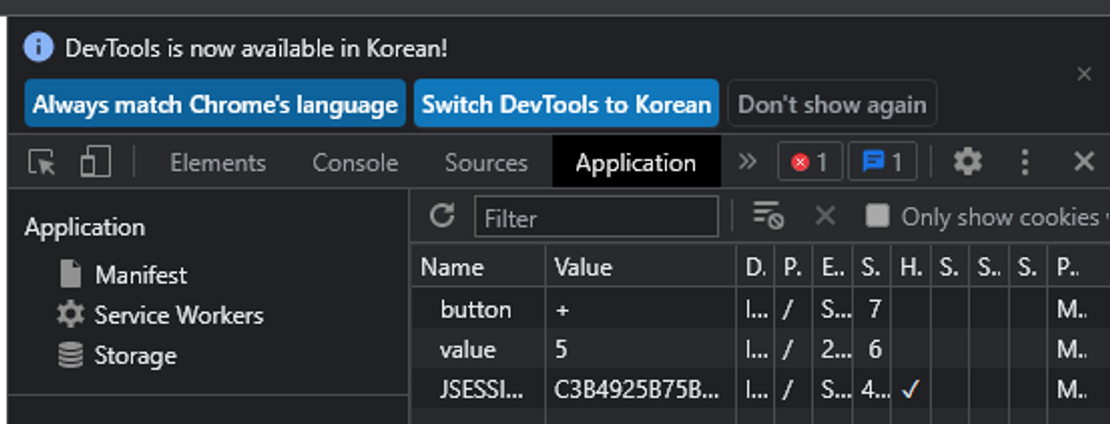Select the button cookie name
Image resolution: width=1110 pixels, height=424 pixels.
(x=476, y=309)
